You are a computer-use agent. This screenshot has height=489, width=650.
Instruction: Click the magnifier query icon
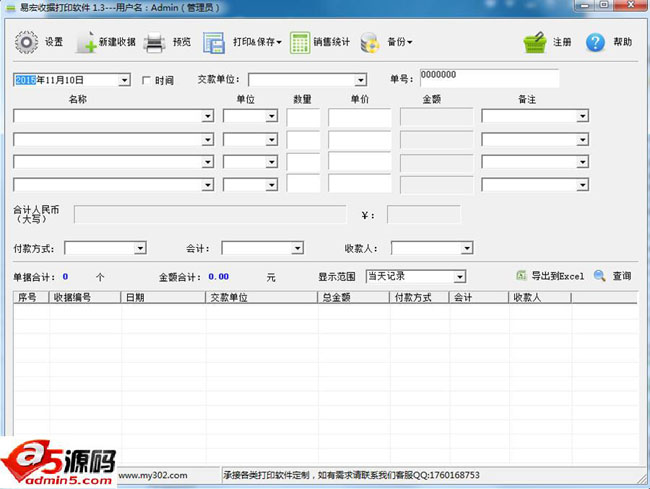(599, 276)
